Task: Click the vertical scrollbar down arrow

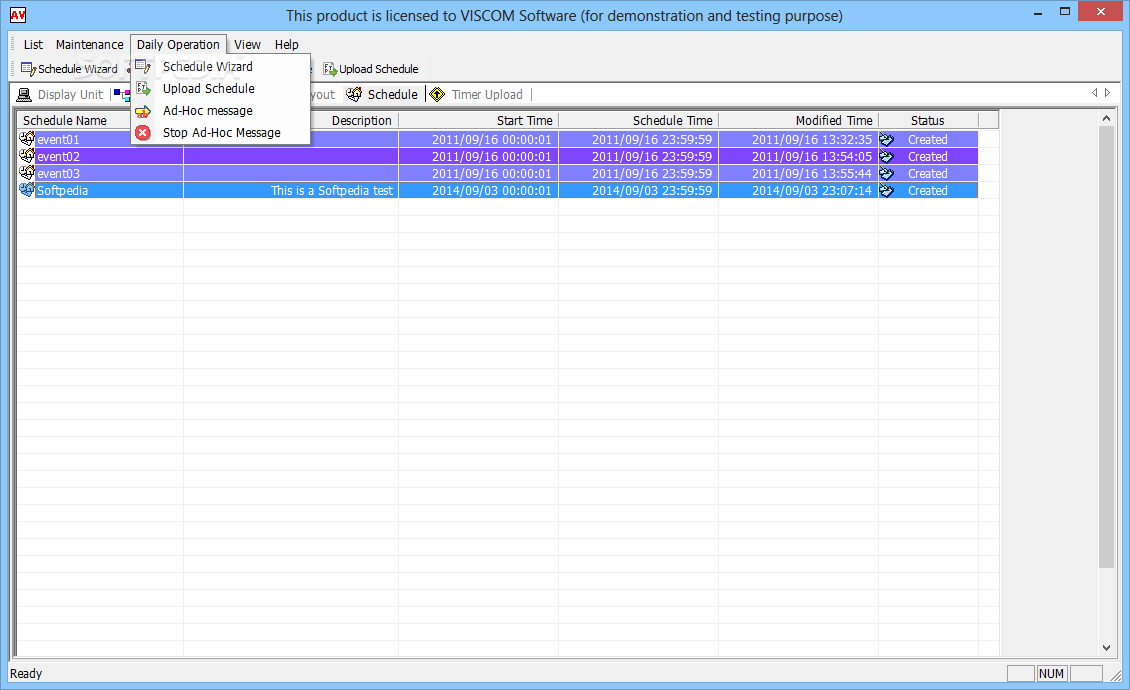Action: click(1106, 647)
